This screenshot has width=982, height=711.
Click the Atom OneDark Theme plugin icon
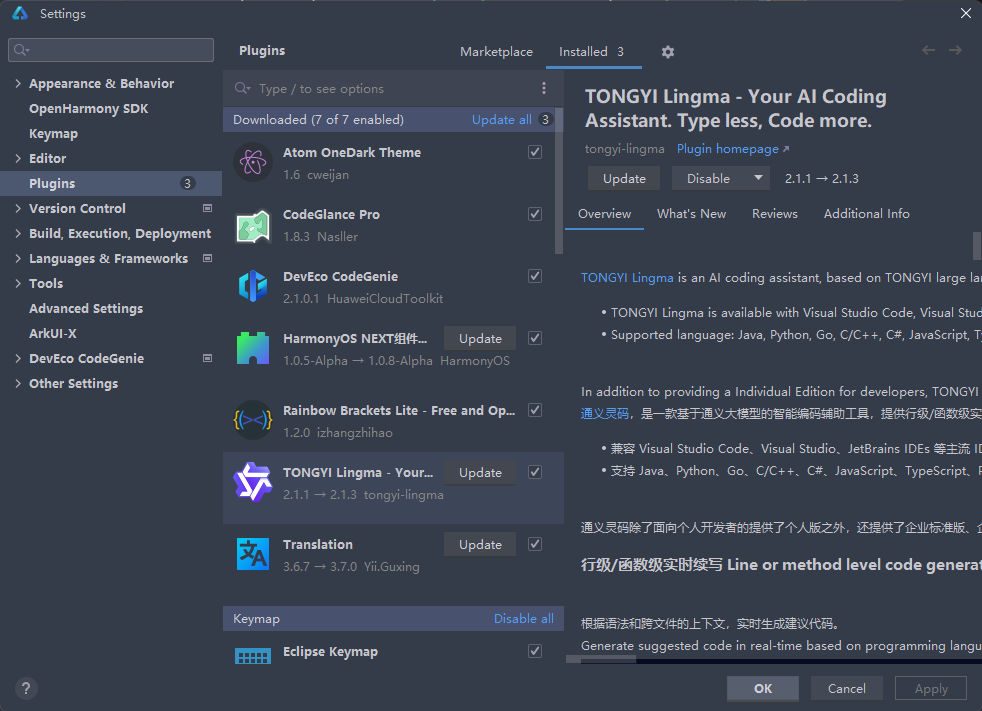tap(252, 162)
